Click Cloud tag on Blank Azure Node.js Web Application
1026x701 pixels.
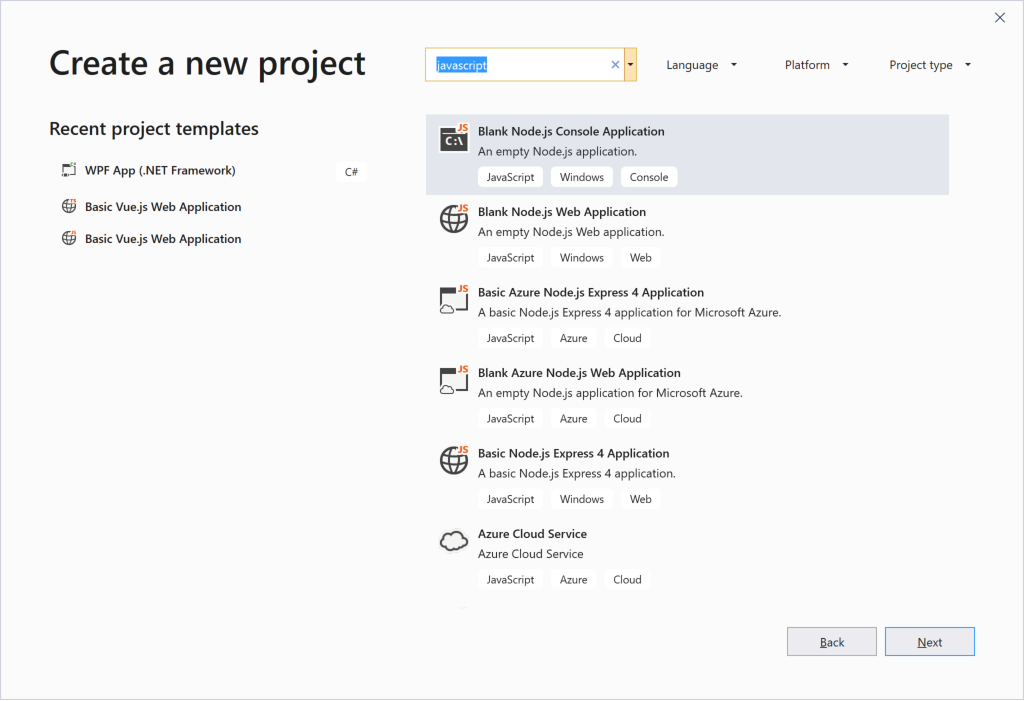(628, 419)
